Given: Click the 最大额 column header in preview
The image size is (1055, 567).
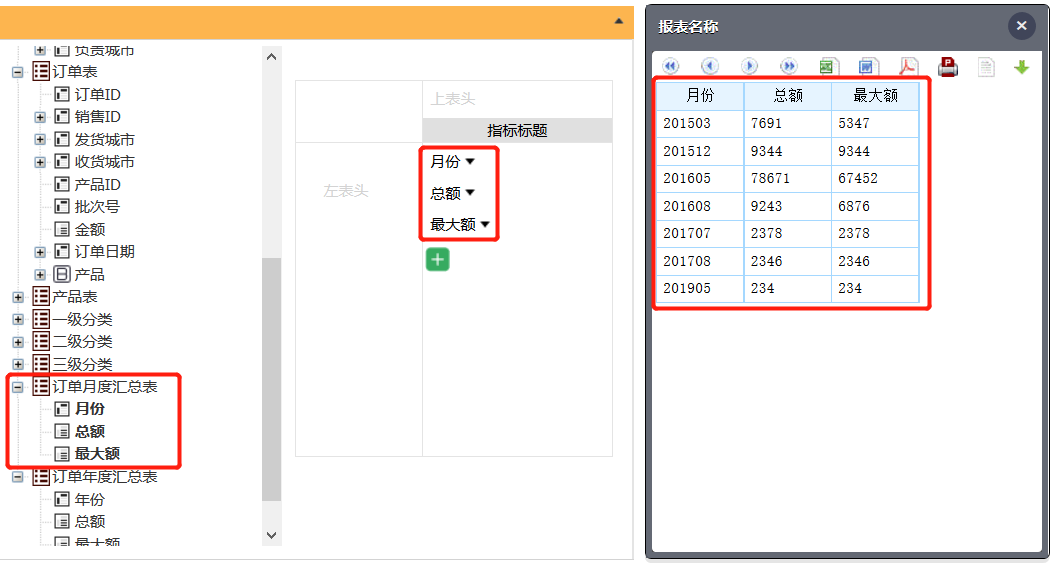Looking at the screenshot, I should click(875, 96).
